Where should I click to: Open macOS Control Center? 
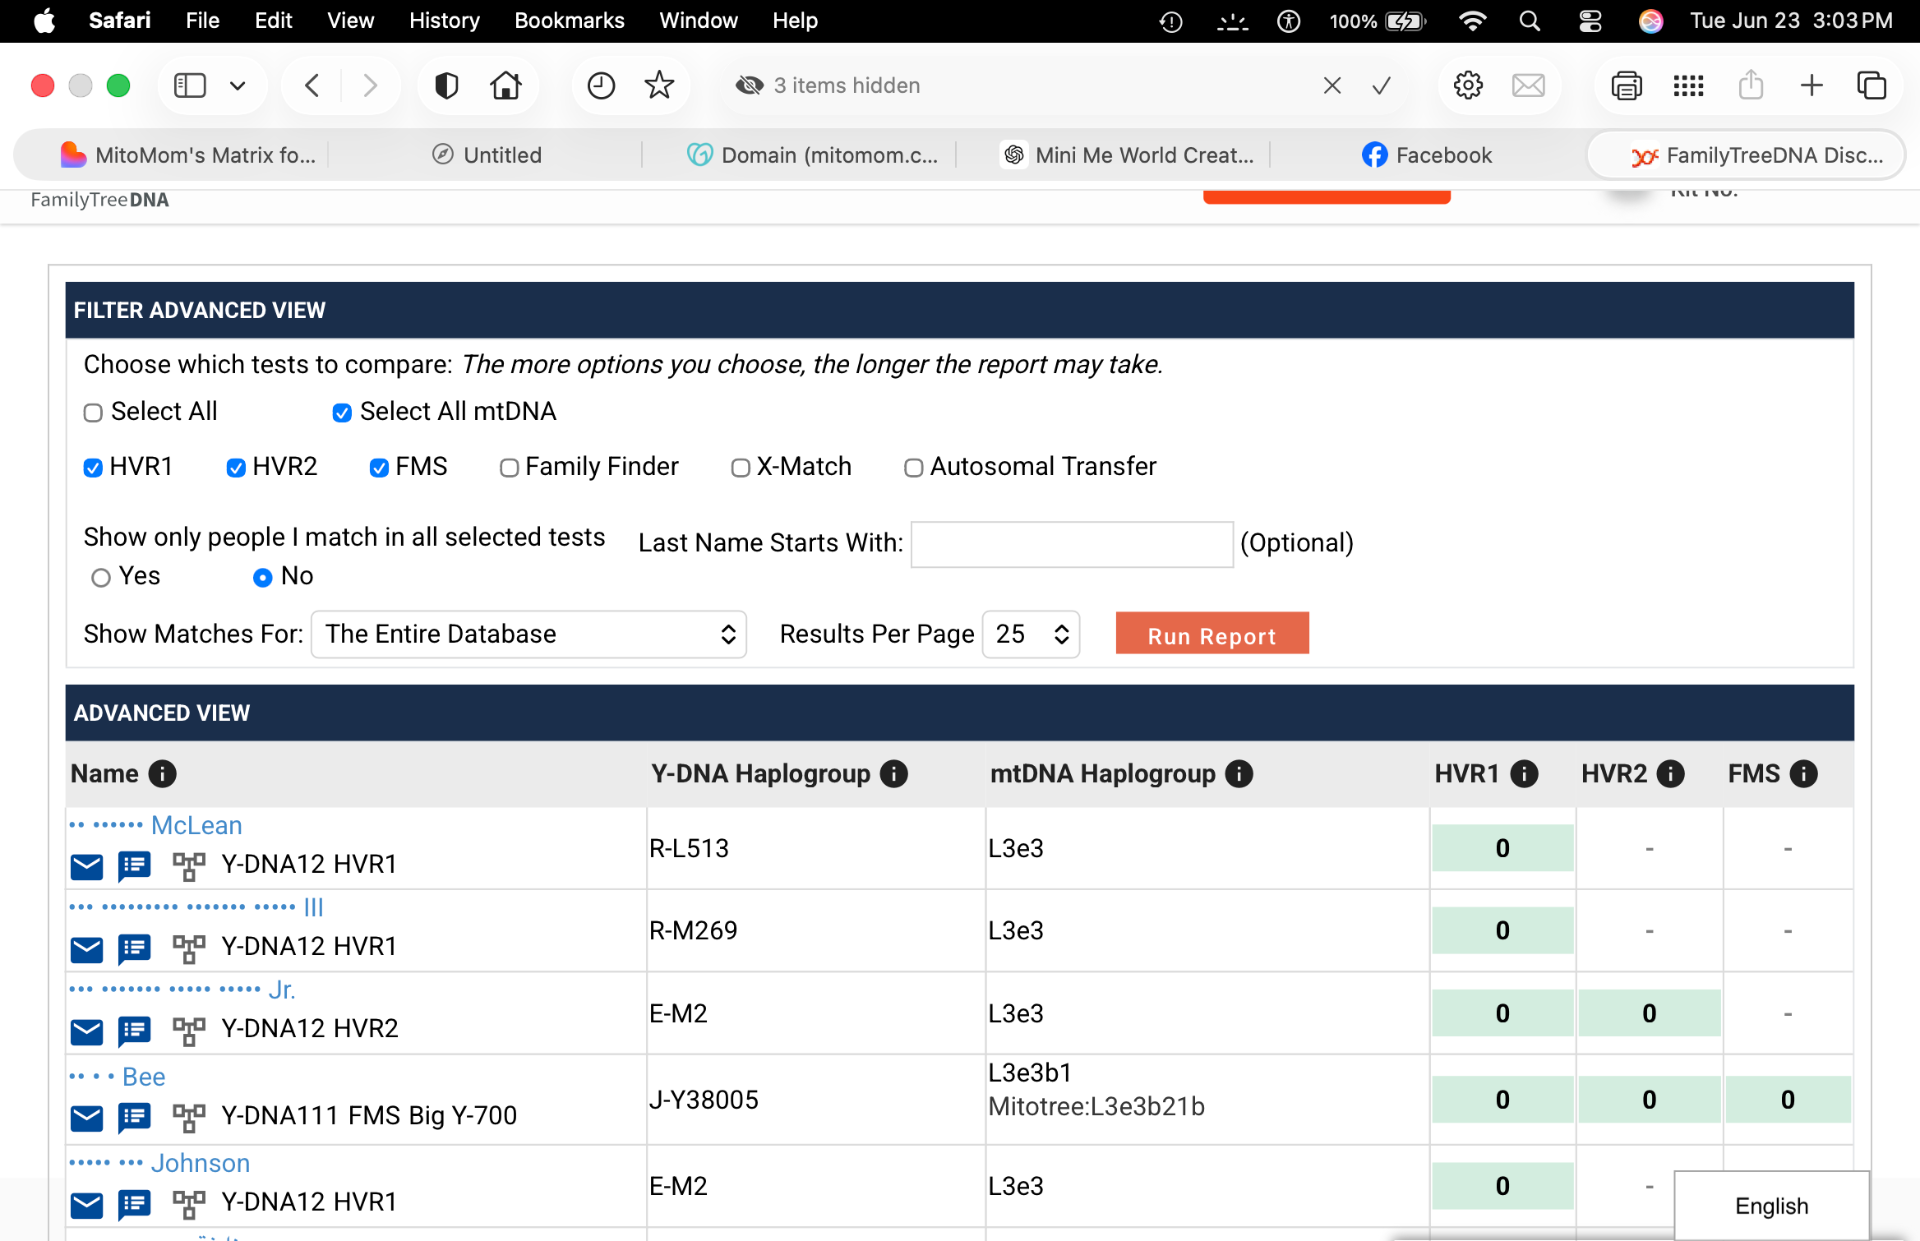click(1590, 21)
